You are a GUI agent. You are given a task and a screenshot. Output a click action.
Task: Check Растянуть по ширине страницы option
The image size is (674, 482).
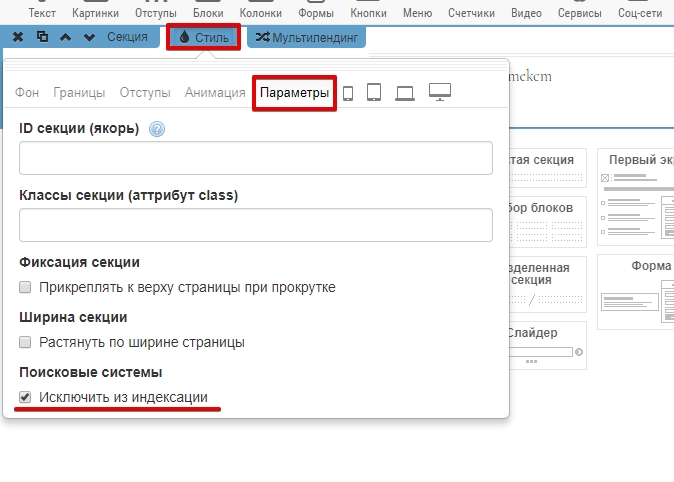[x=25, y=342]
